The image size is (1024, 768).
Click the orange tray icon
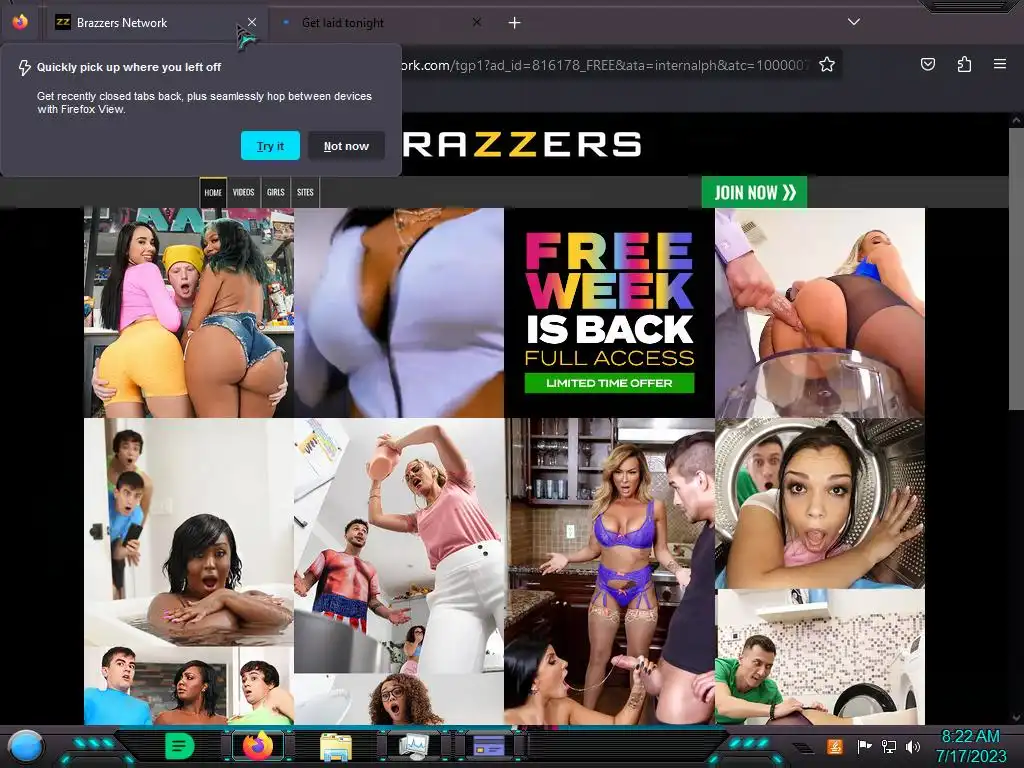pyautogui.click(x=835, y=746)
